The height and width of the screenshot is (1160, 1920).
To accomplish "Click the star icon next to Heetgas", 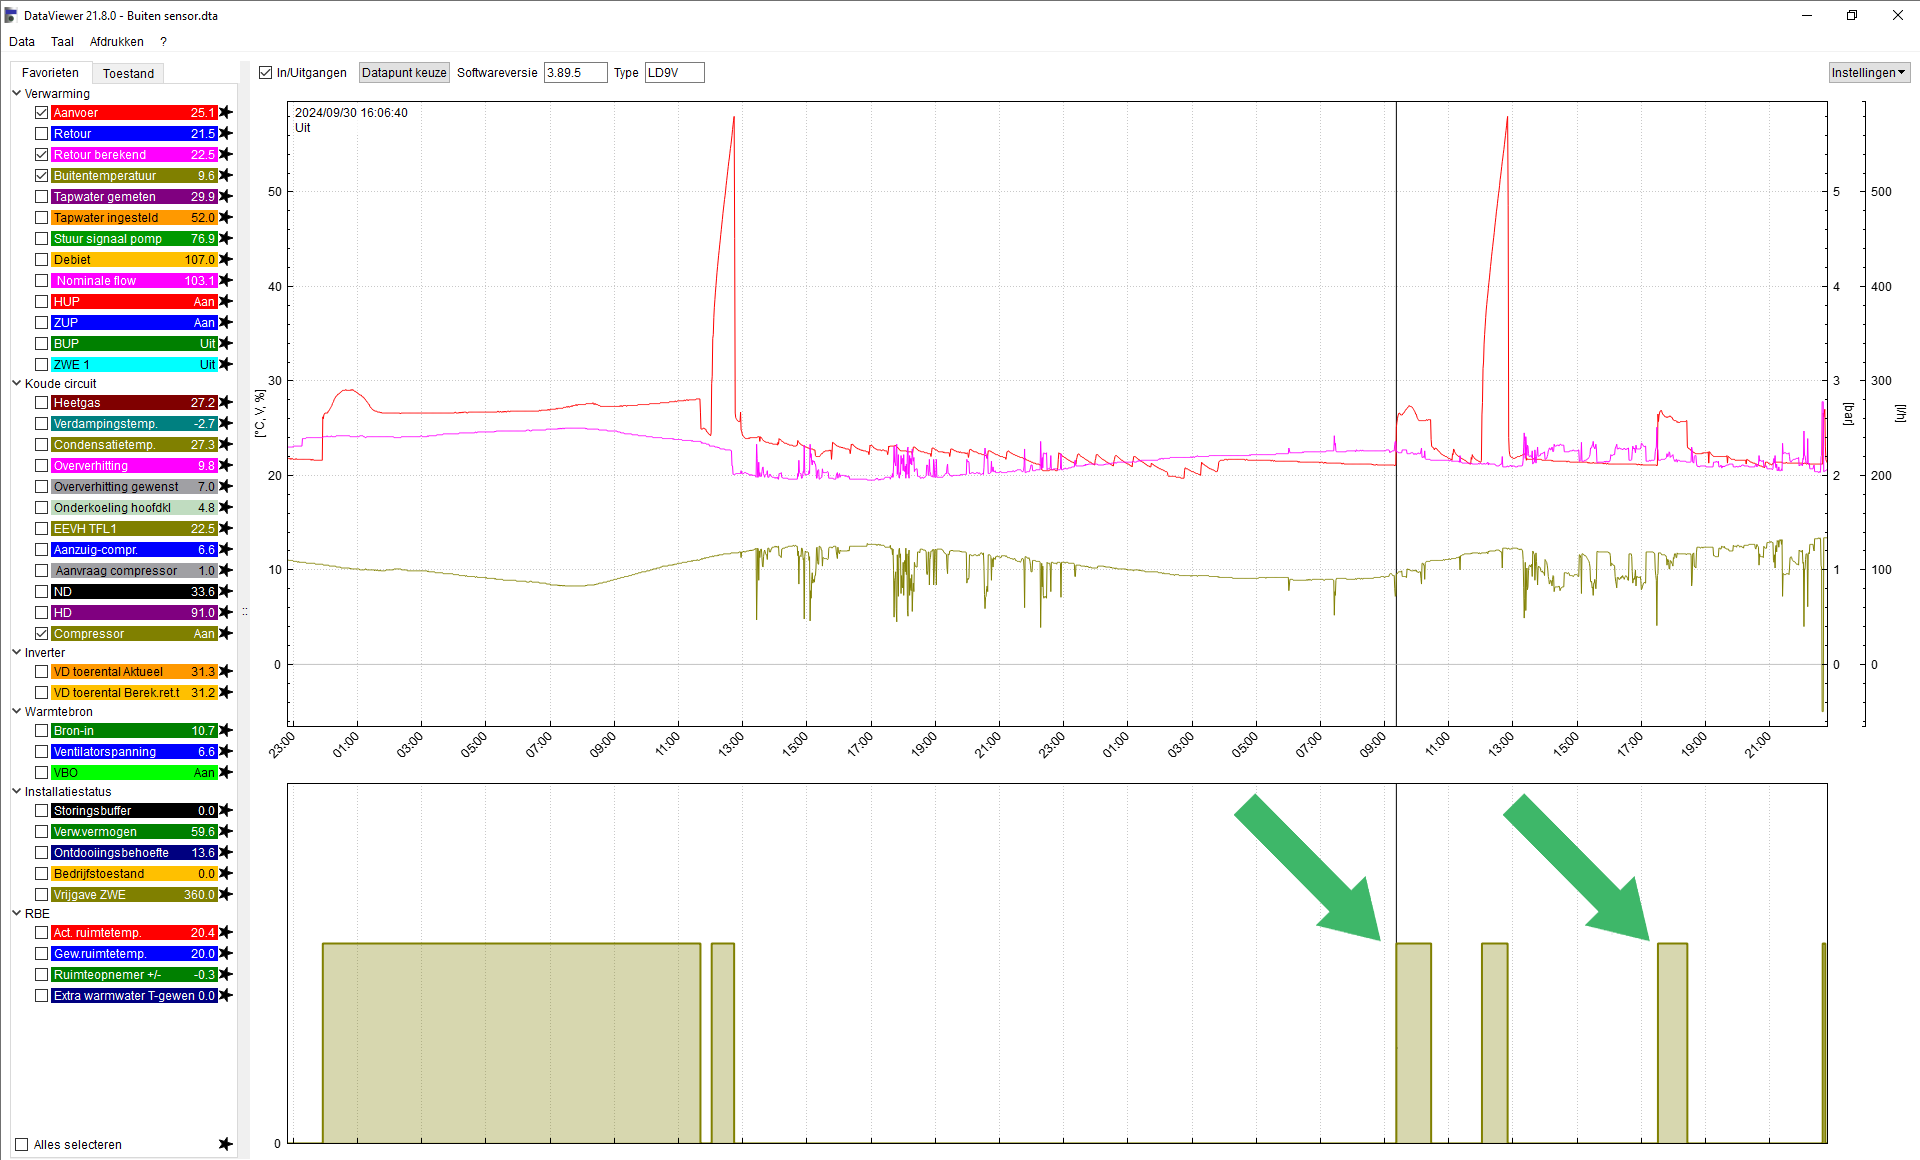I will [x=226, y=403].
